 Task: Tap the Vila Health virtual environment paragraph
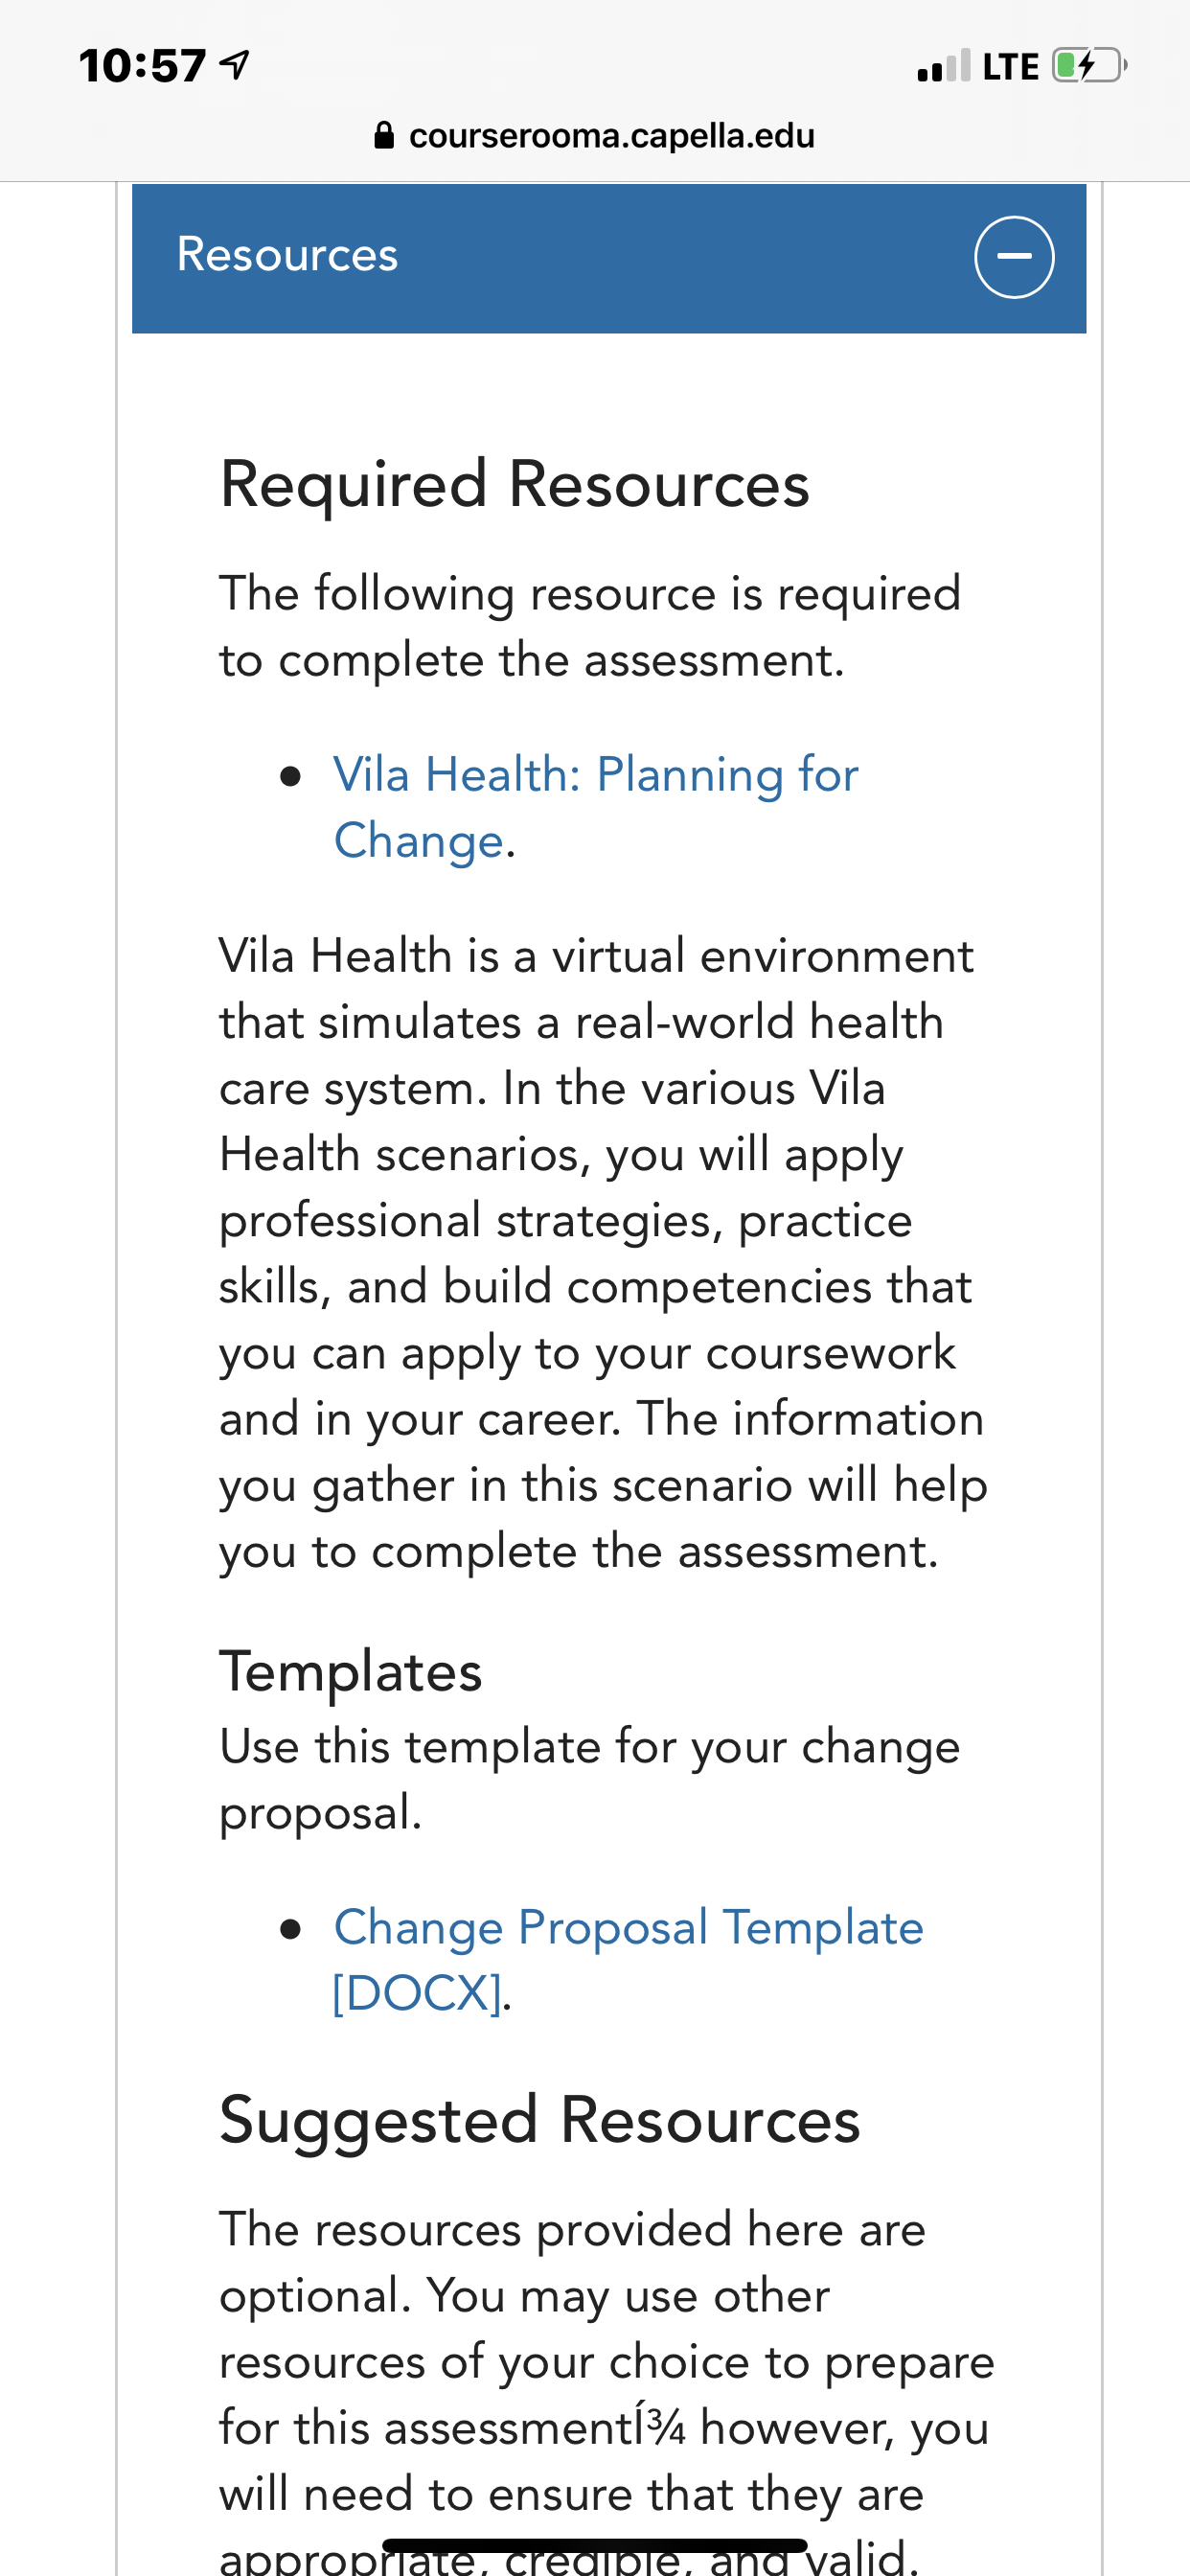[603, 1253]
